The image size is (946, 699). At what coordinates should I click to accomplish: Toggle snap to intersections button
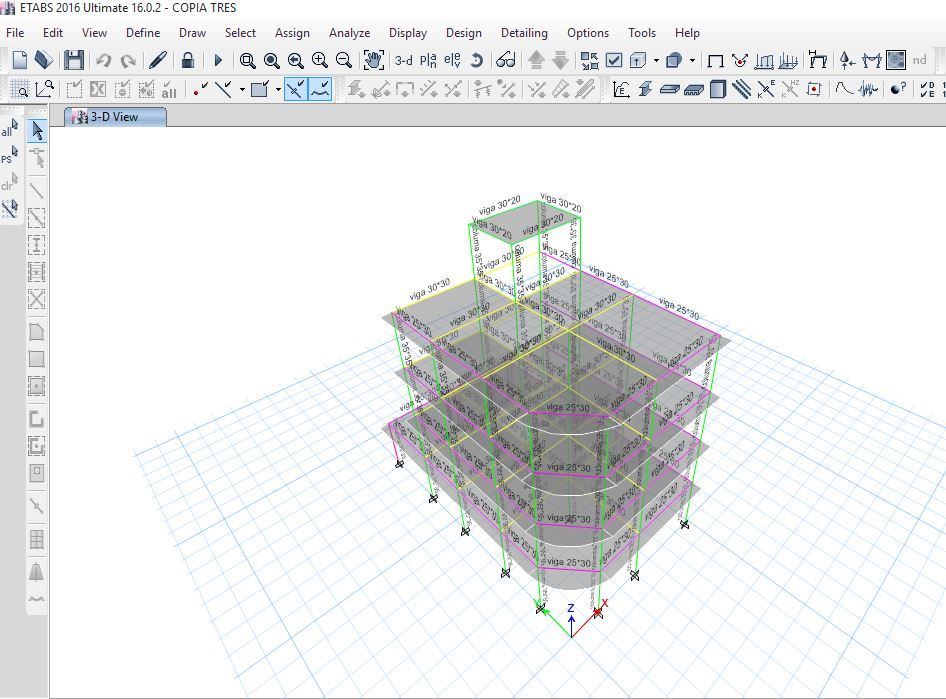(296, 90)
